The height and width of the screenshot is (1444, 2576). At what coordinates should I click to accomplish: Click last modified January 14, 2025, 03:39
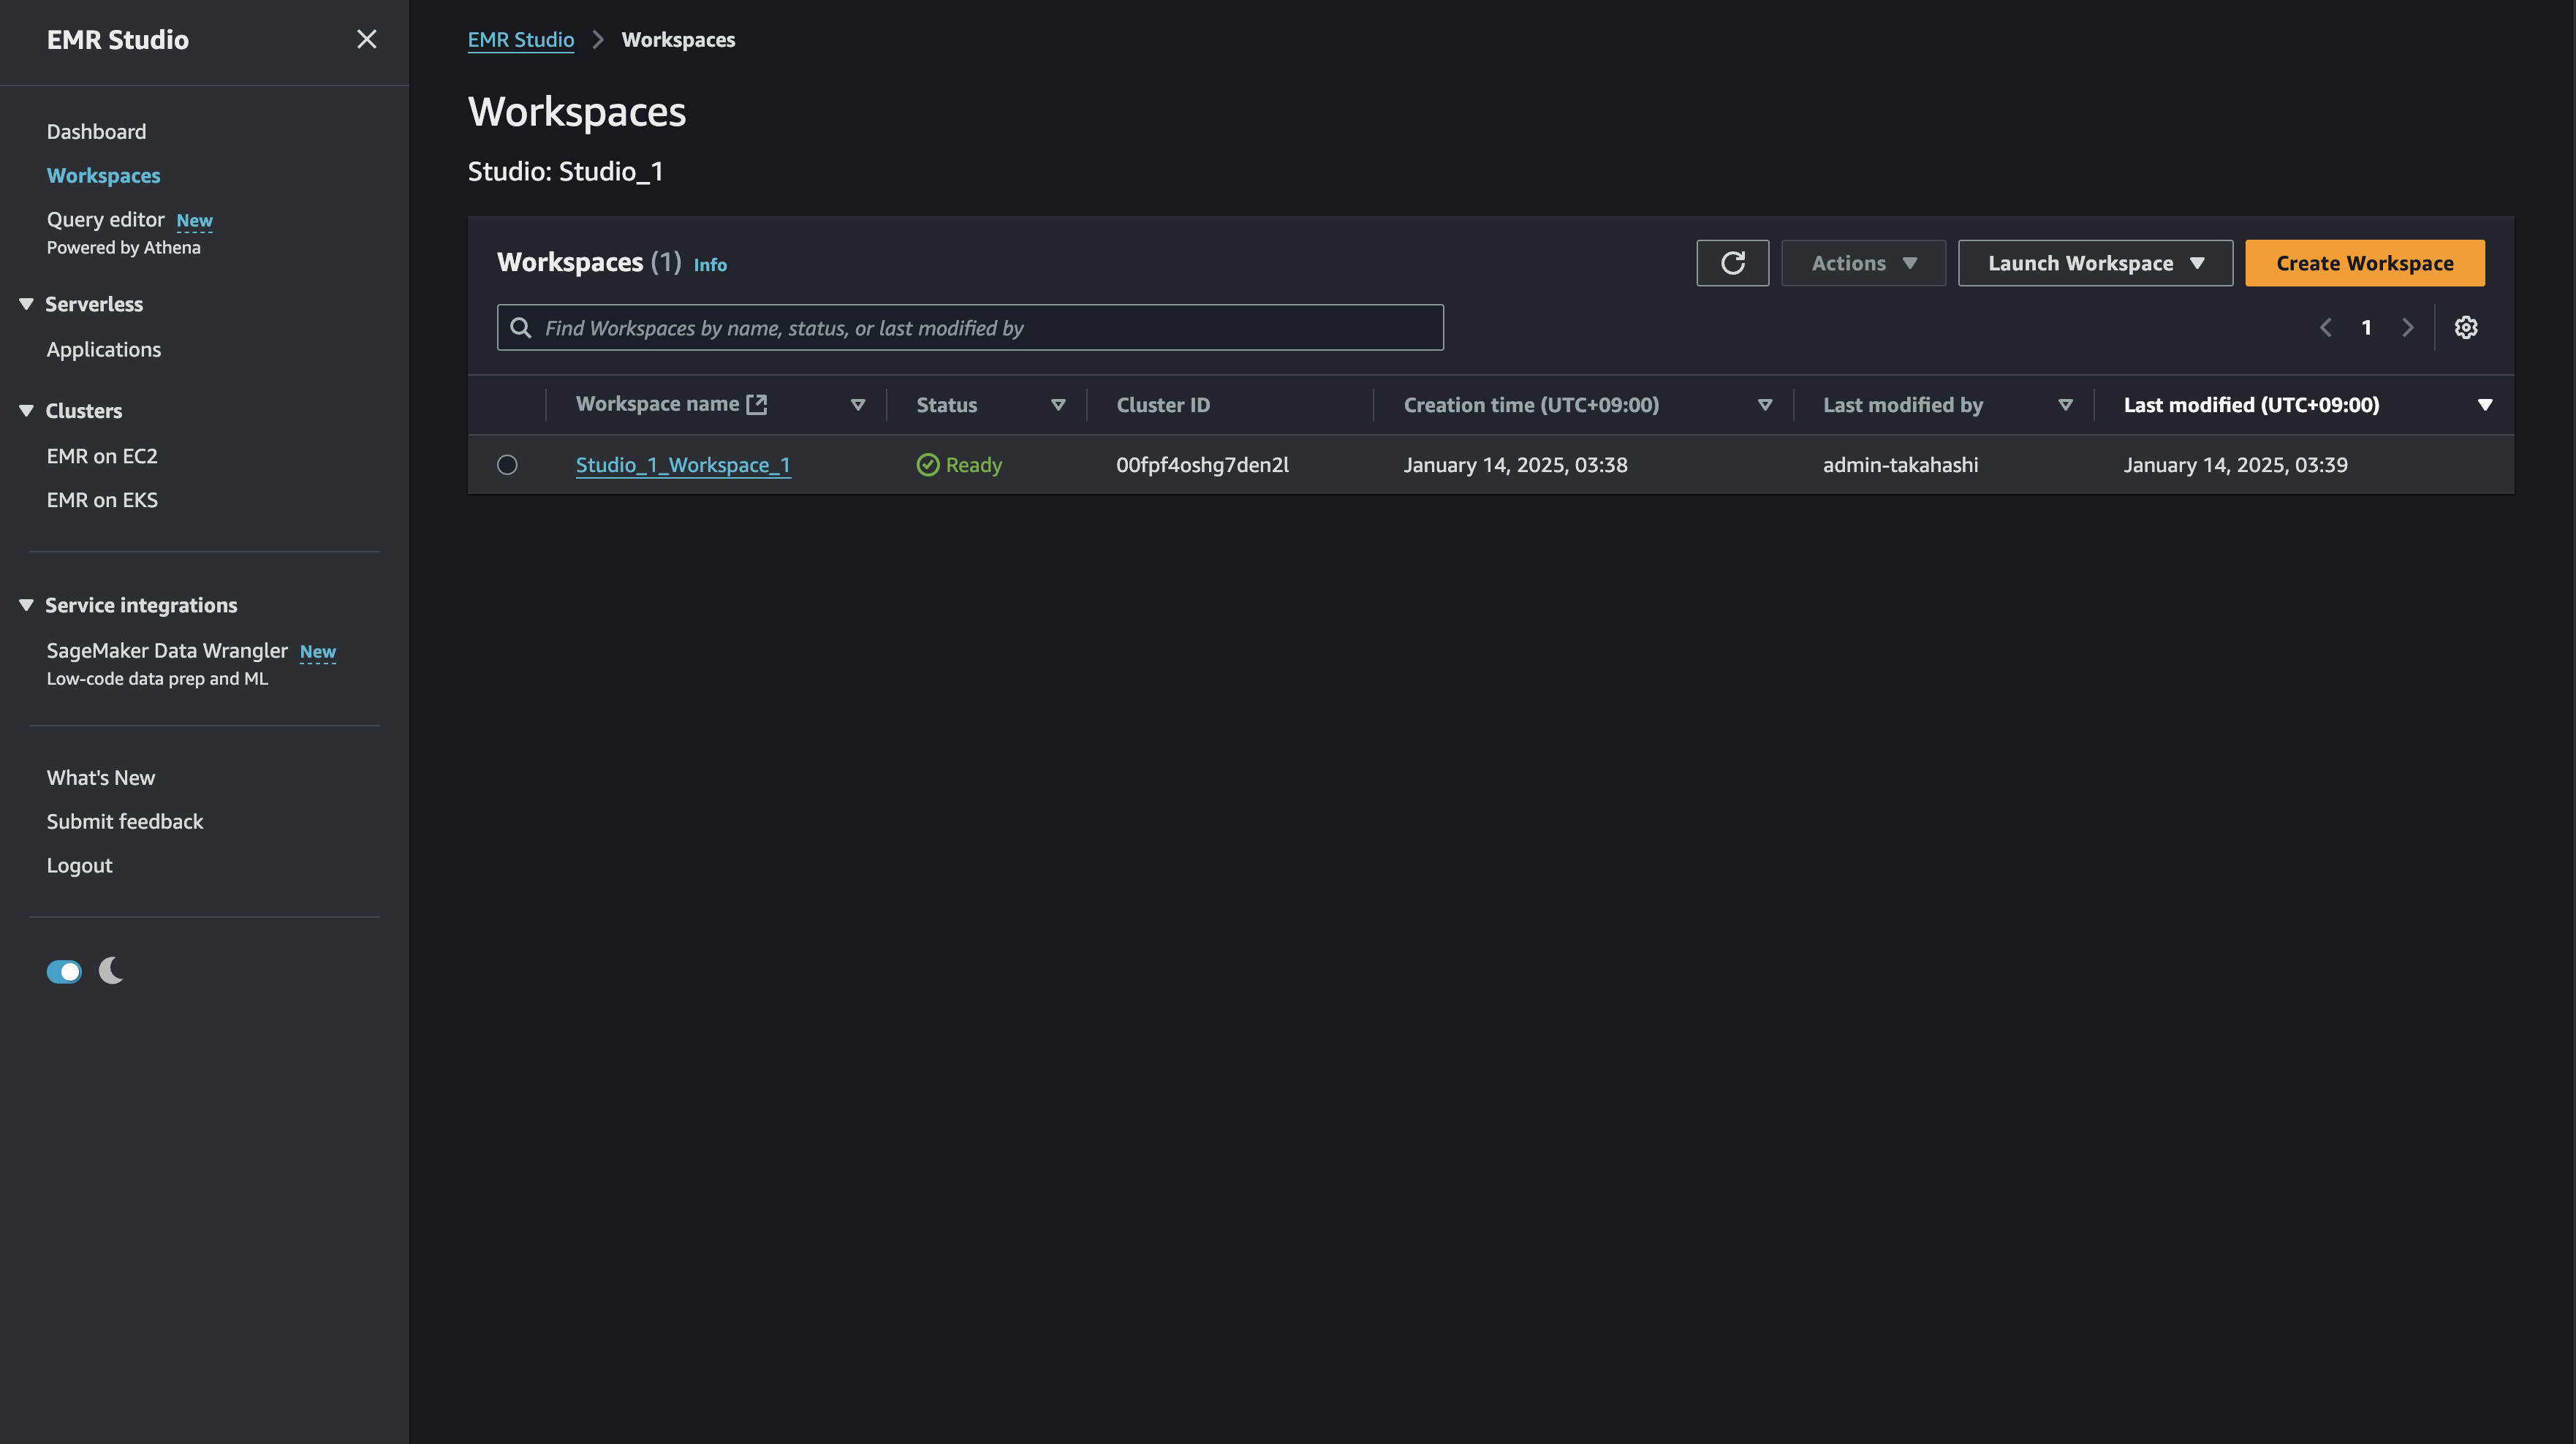point(2235,465)
